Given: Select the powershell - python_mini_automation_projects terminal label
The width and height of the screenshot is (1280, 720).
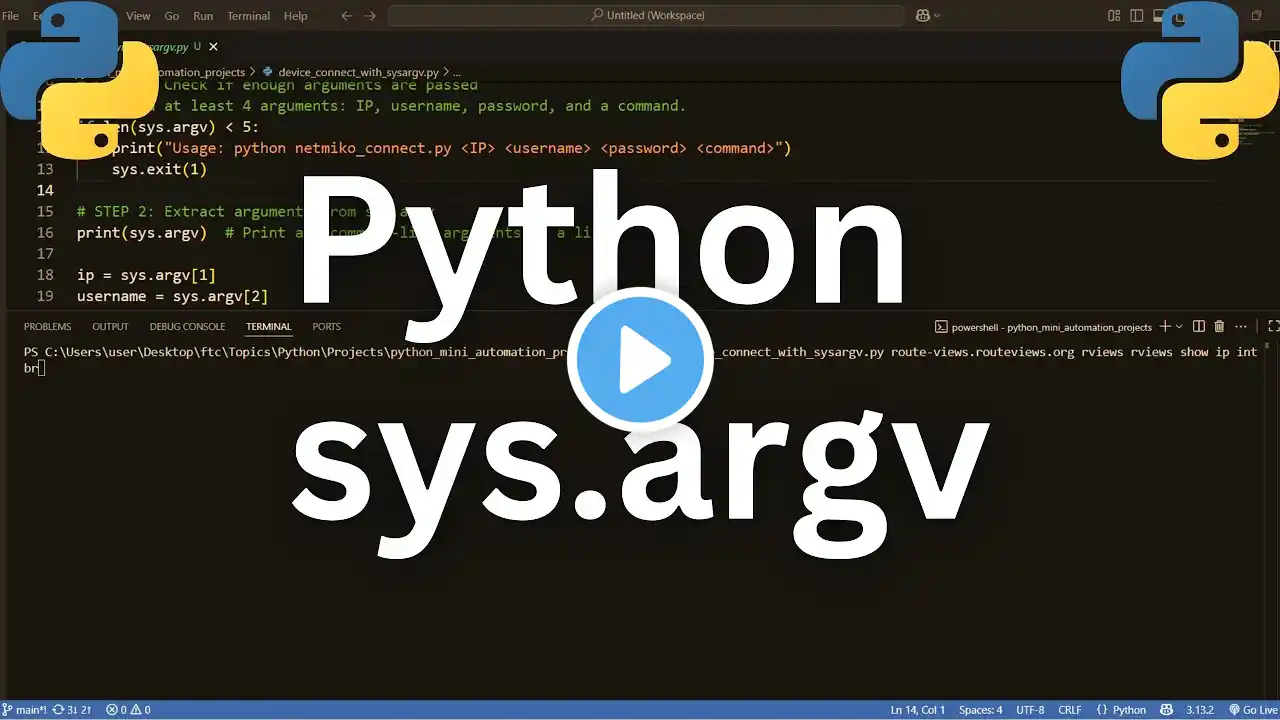Looking at the screenshot, I should 1052,326.
